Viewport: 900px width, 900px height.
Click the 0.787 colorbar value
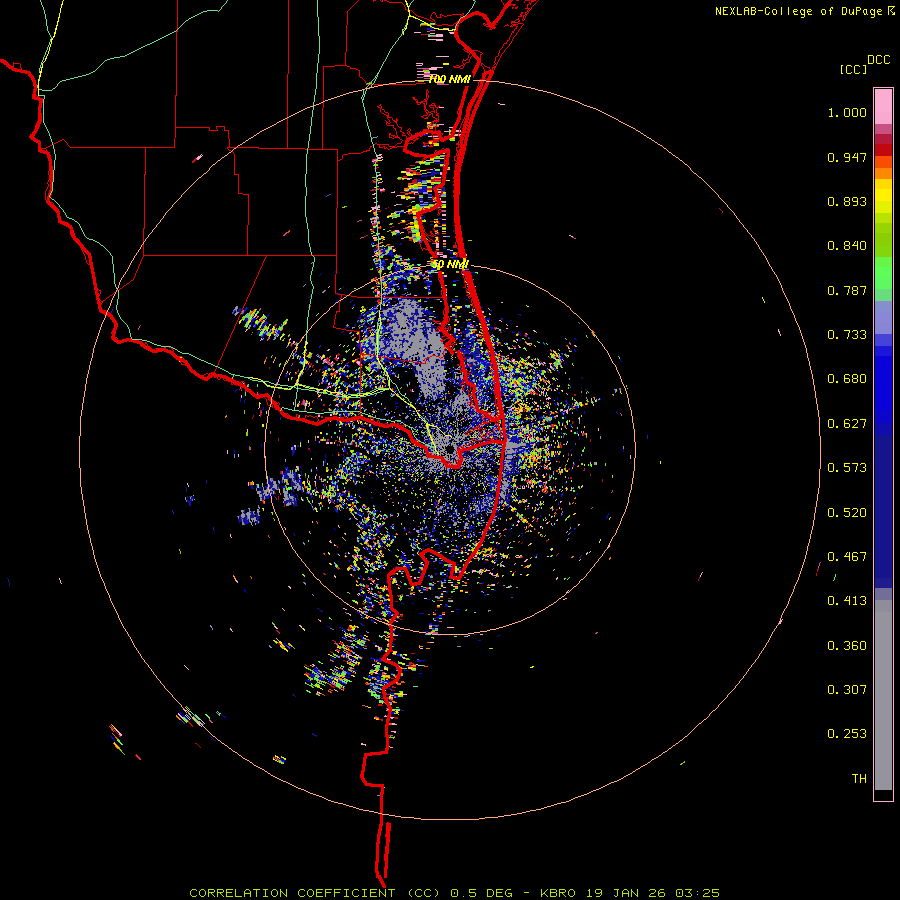pos(847,290)
